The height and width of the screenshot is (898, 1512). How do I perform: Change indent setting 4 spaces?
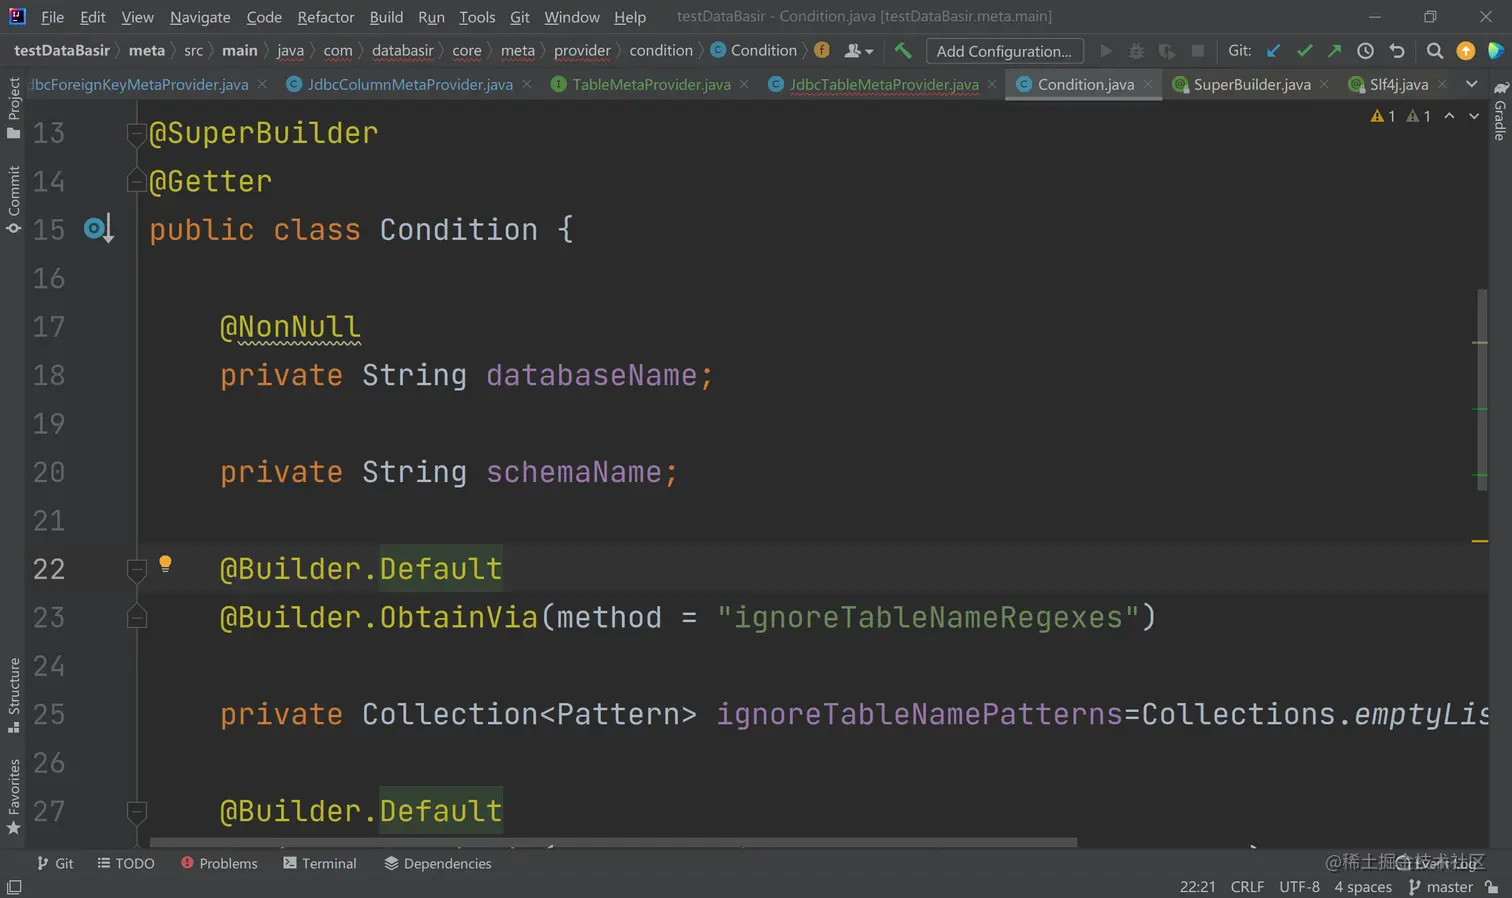1362,887
